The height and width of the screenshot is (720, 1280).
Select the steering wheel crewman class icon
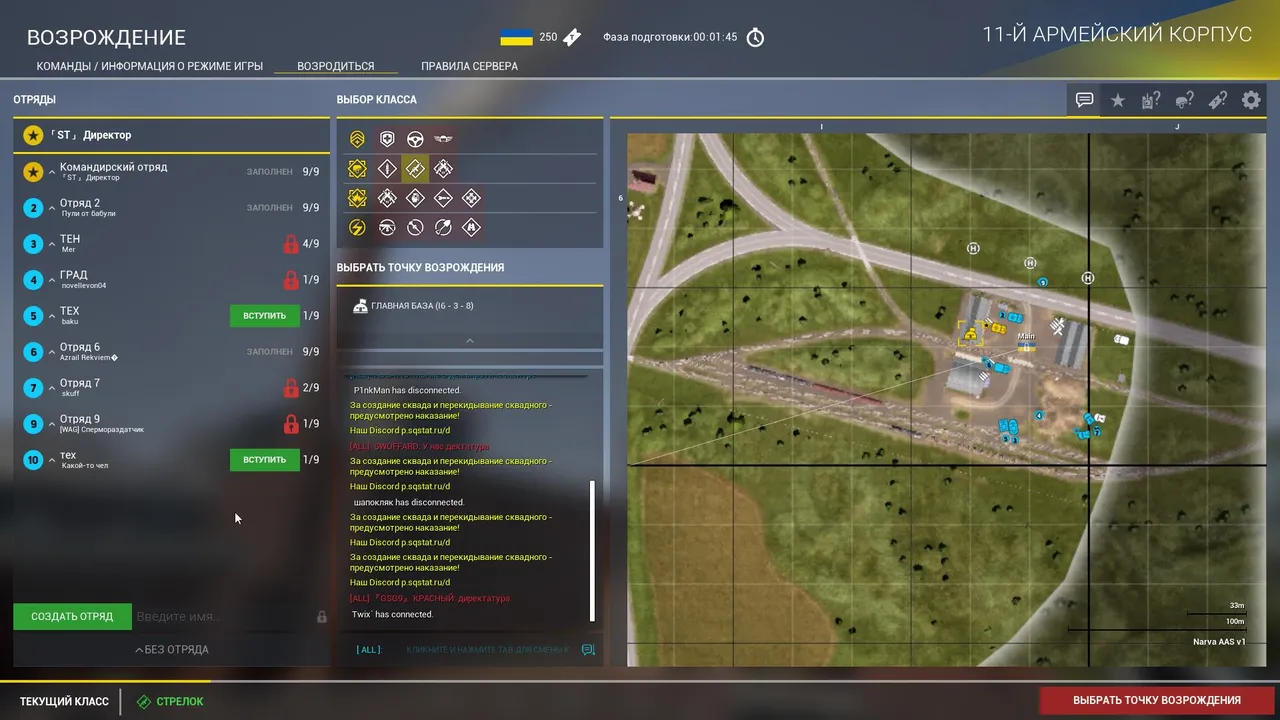[x=415, y=139]
